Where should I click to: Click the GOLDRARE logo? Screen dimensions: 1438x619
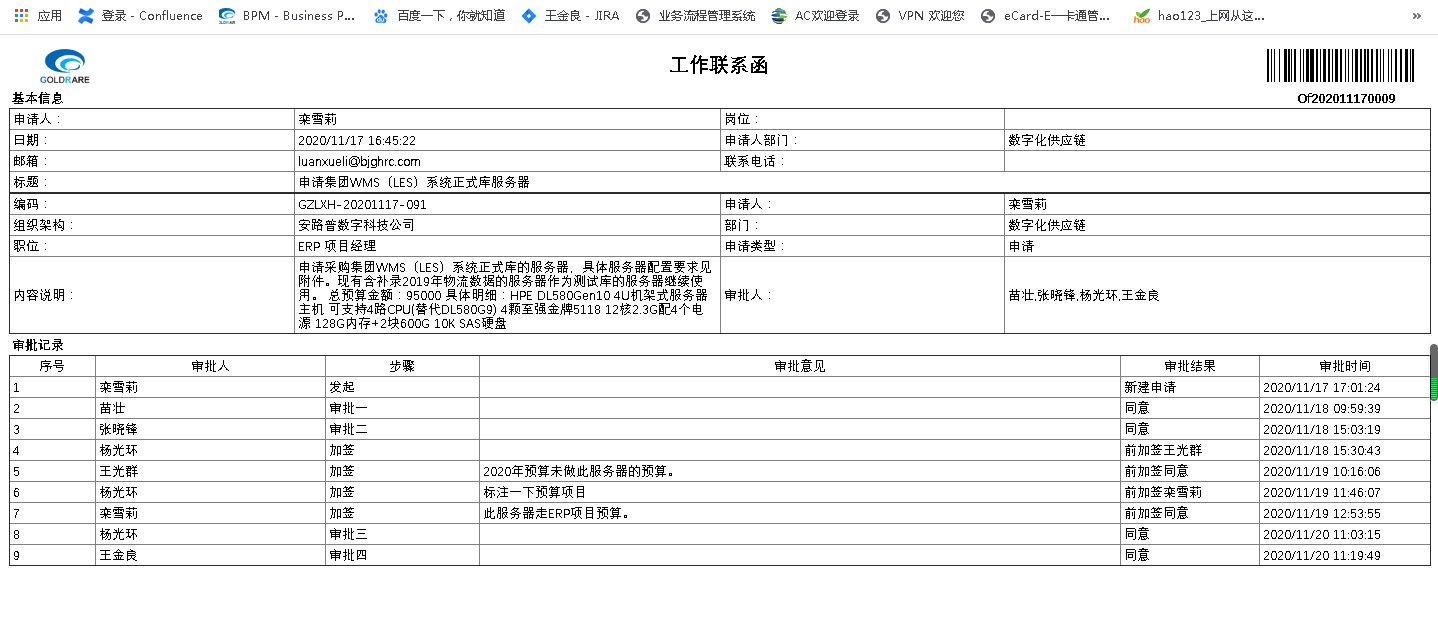(65, 67)
